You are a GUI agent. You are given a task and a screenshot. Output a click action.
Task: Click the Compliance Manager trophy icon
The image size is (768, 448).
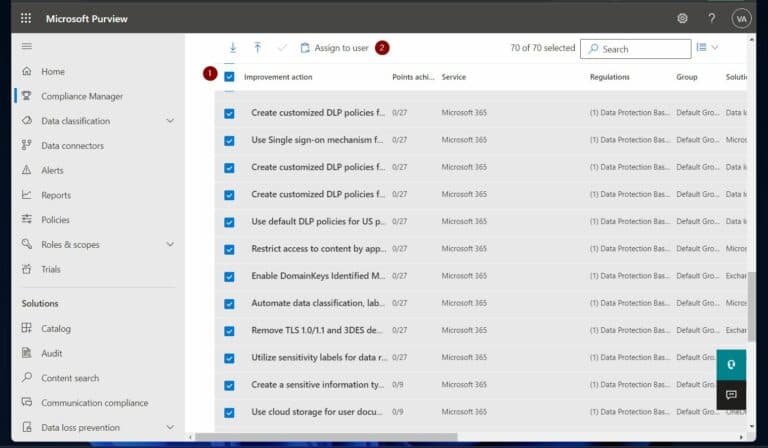click(27, 96)
